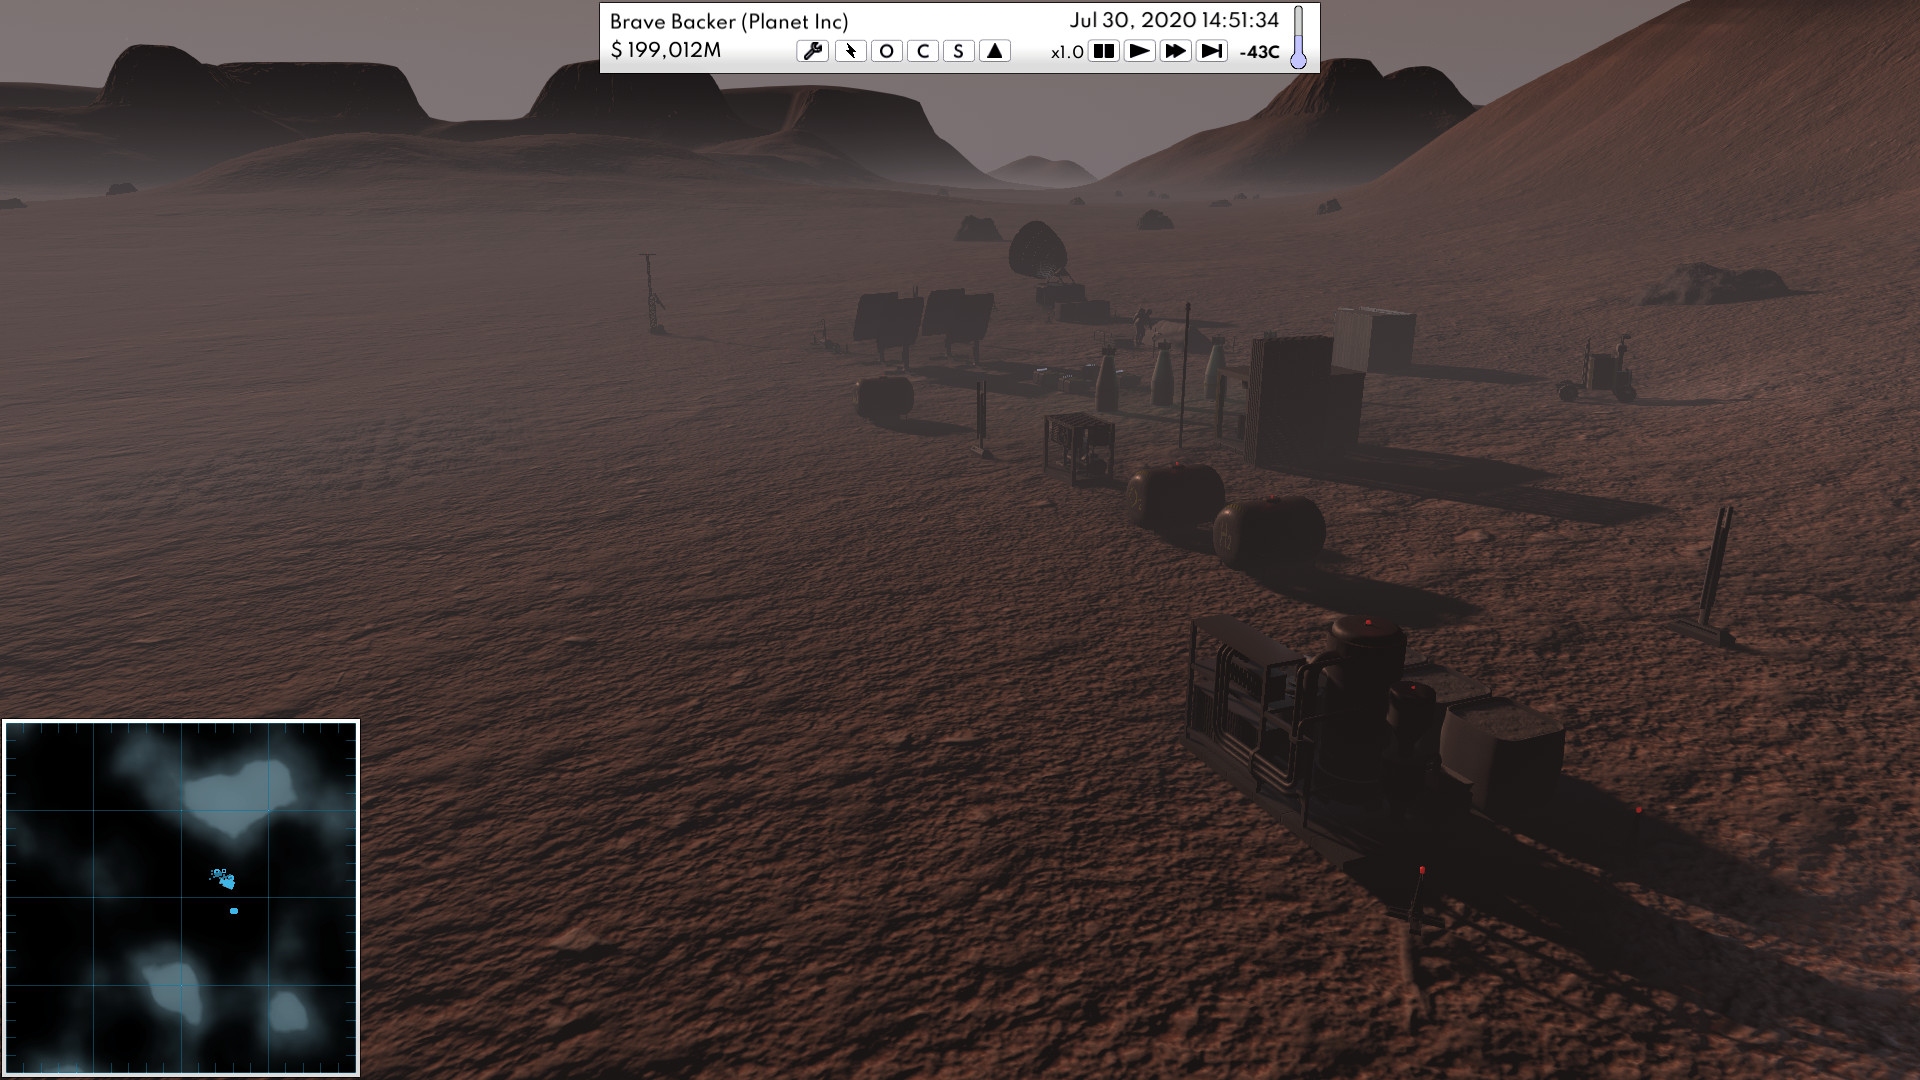Click the small isolated blue dot on minimap
The image size is (1920, 1080).
[x=234, y=911]
